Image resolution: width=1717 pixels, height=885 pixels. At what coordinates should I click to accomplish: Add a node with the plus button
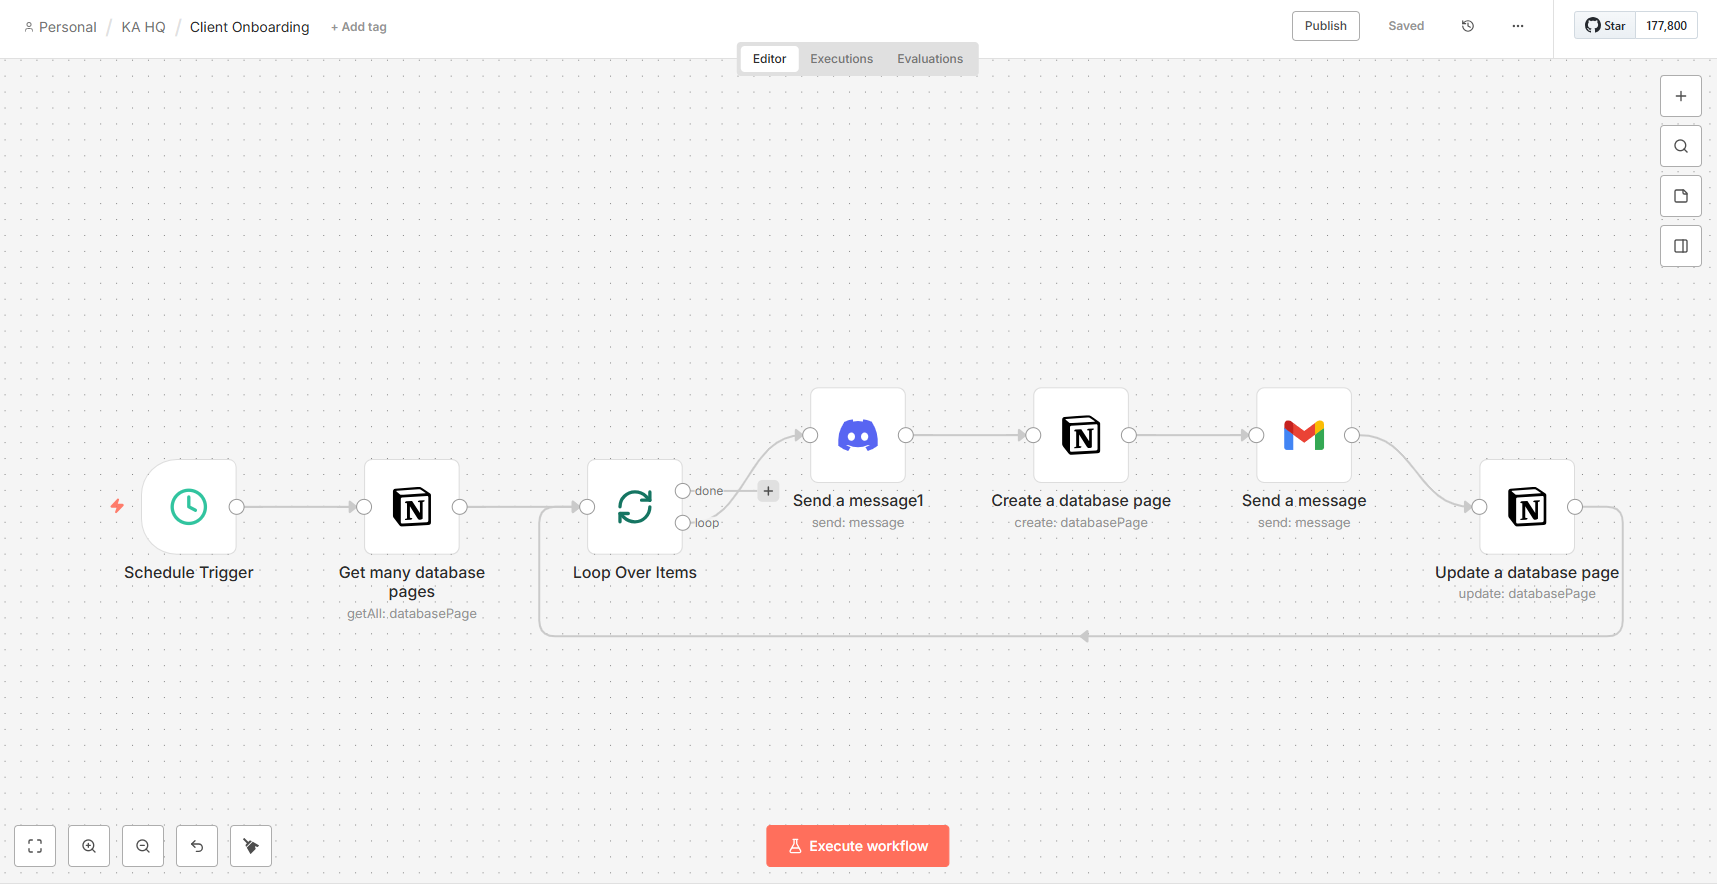(x=1681, y=97)
